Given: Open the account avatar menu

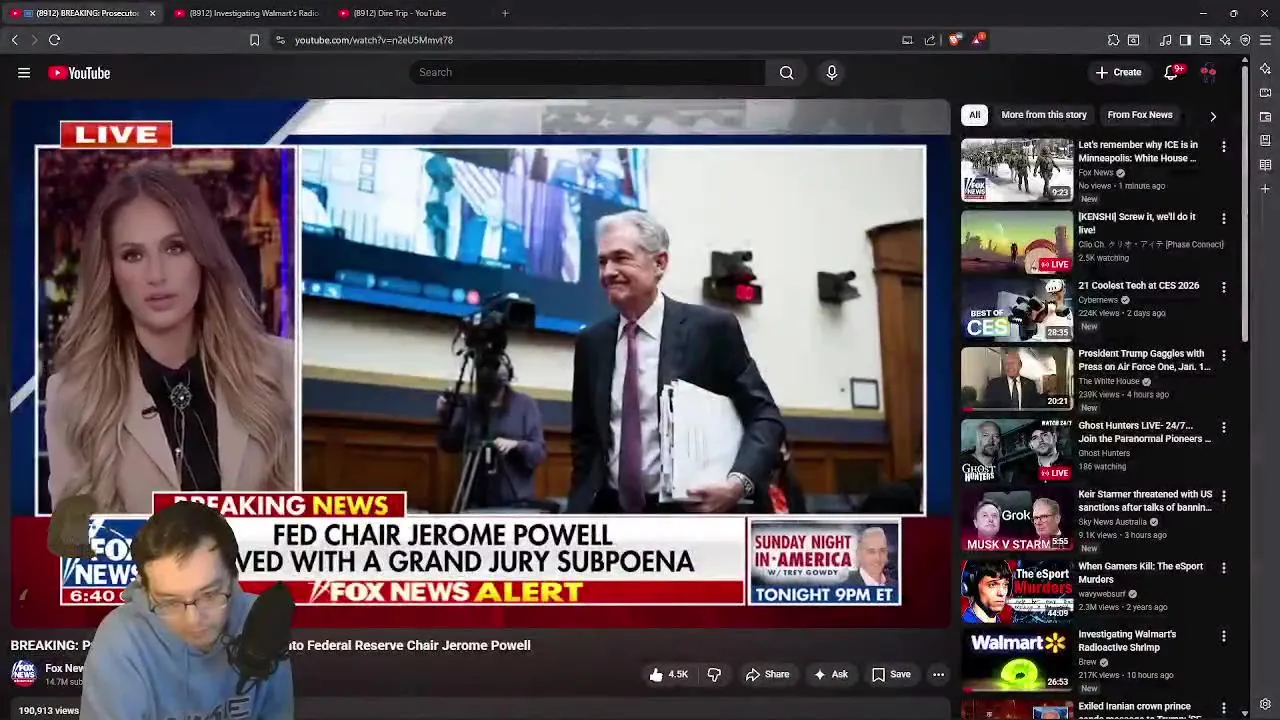Looking at the screenshot, I should coord(1208,72).
